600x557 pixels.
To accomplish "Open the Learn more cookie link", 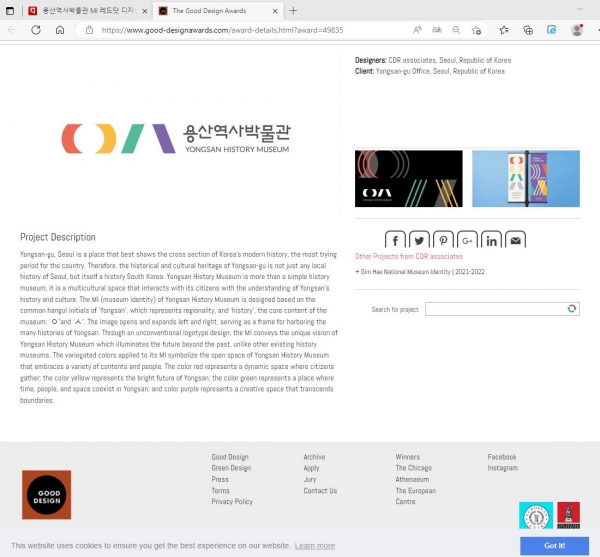I will pyautogui.click(x=315, y=546).
